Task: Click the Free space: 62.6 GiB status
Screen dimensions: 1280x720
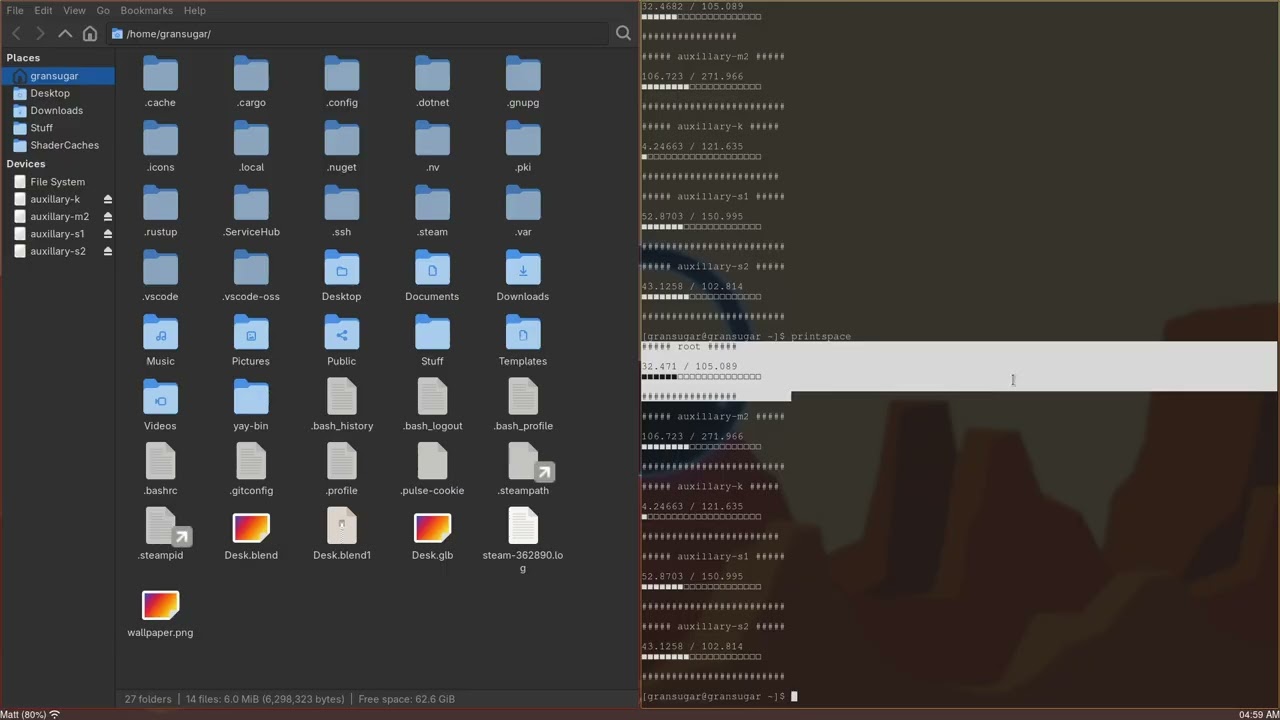Action: click(x=406, y=699)
